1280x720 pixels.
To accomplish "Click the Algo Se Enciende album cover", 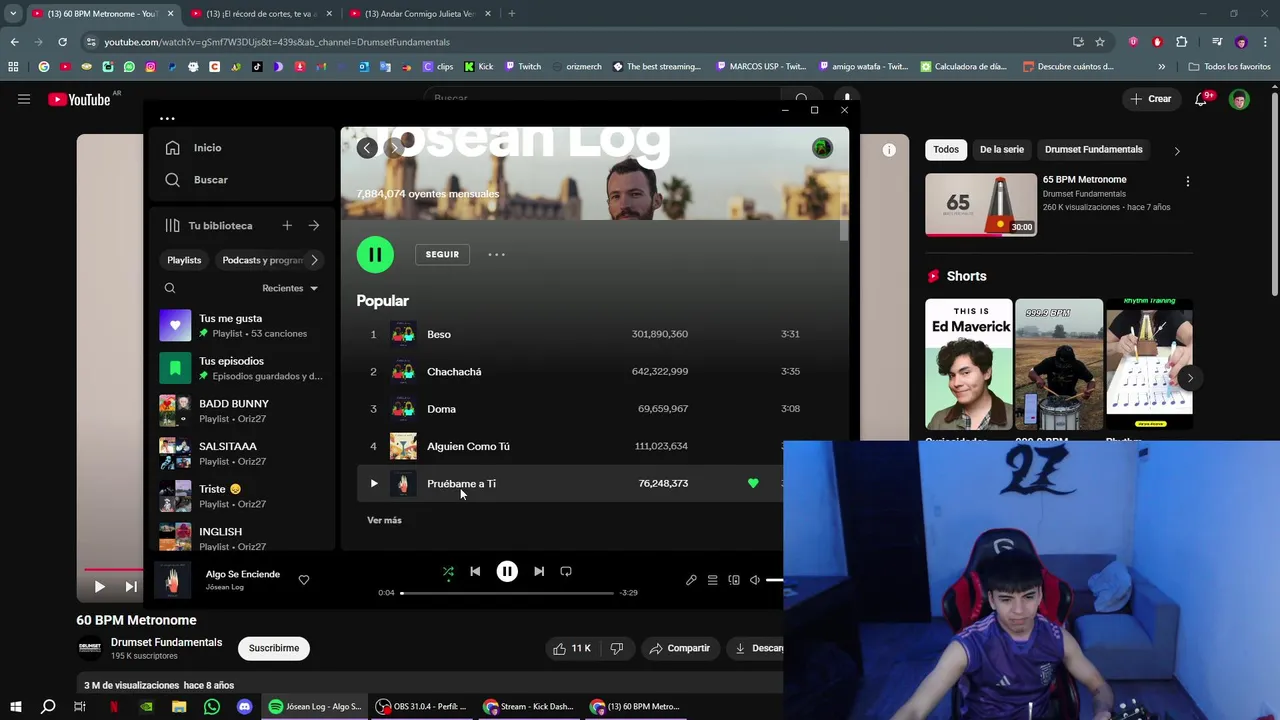I will pyautogui.click(x=172, y=580).
